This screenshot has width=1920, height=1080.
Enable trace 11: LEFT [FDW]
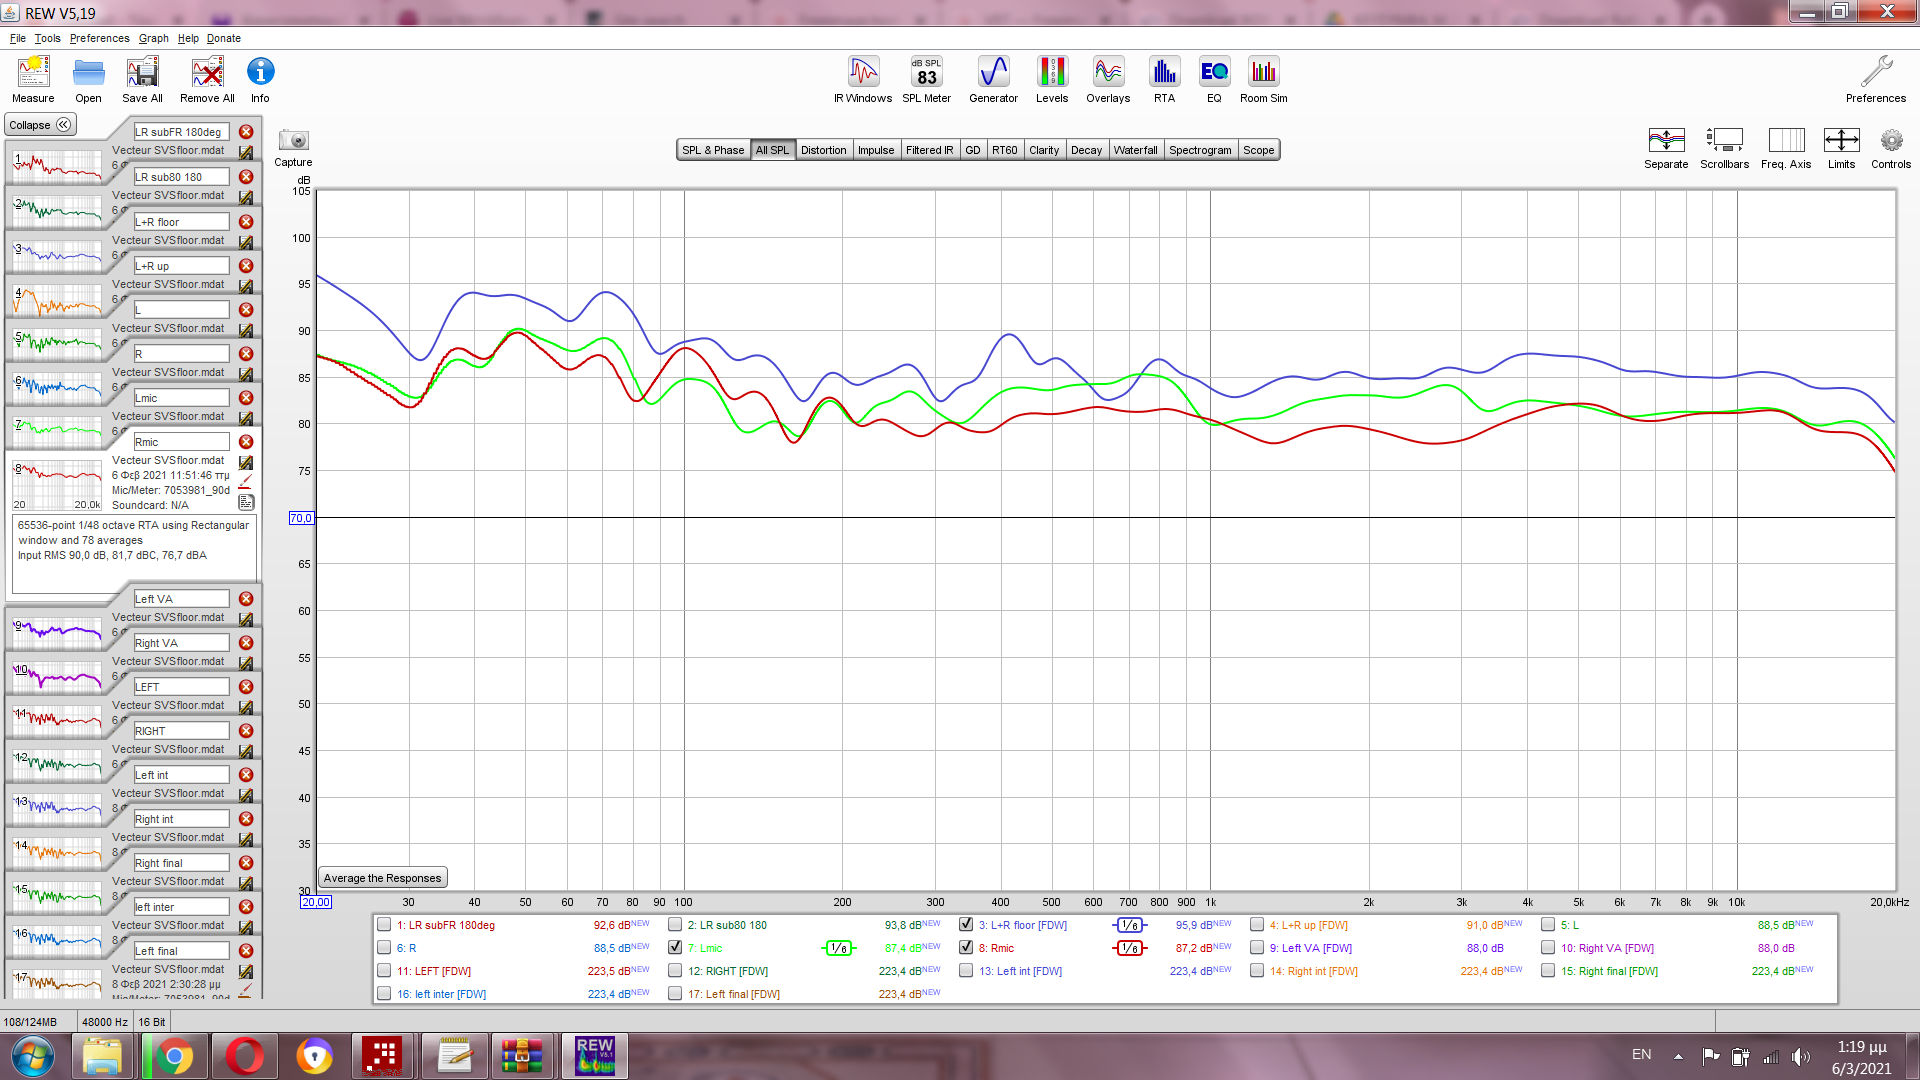click(384, 971)
